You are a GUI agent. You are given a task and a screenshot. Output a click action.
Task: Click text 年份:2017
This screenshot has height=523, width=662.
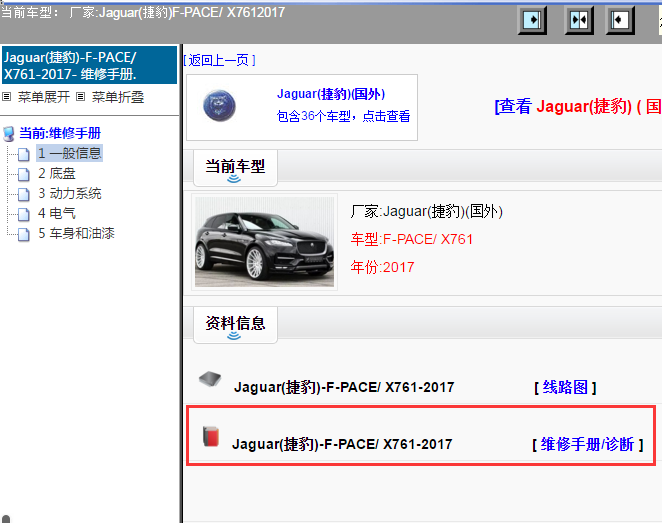click(382, 267)
